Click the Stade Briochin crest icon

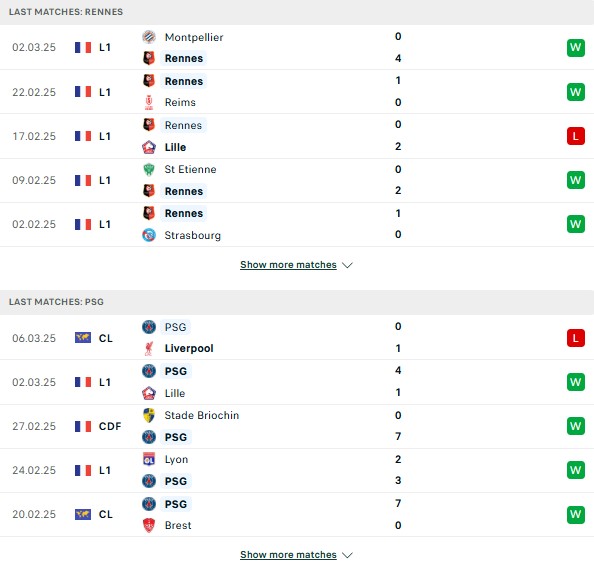point(149,415)
